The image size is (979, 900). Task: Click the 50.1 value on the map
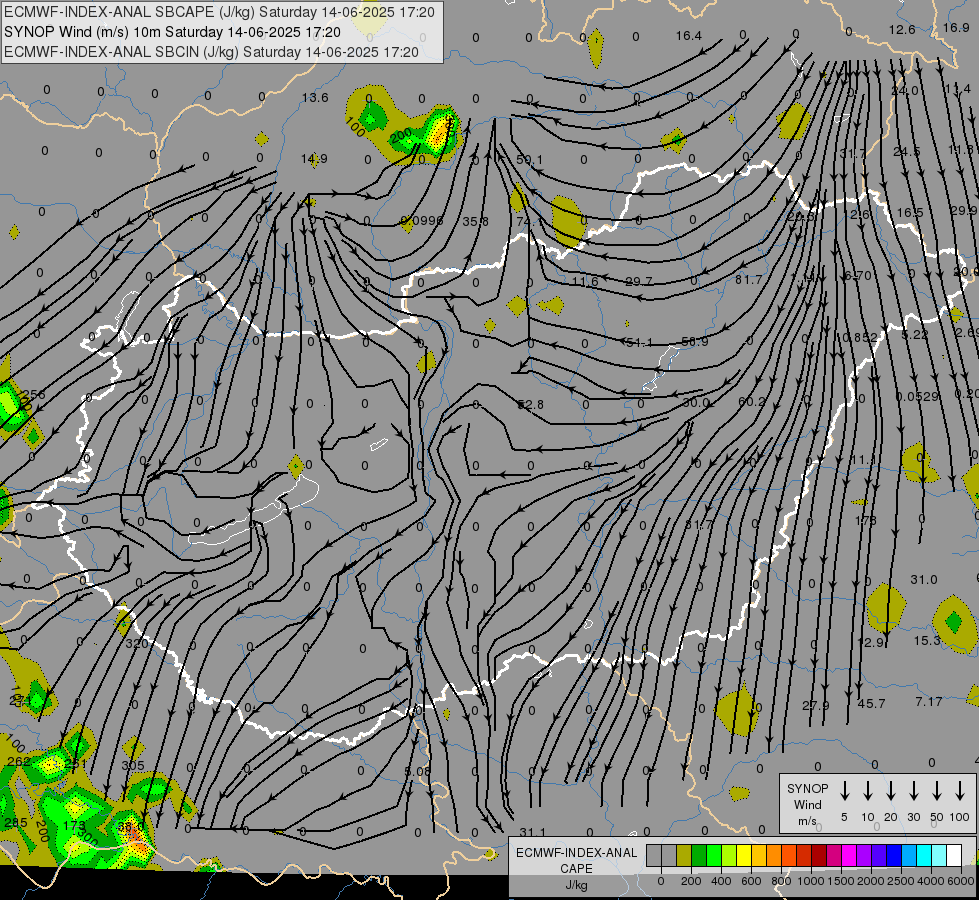(x=529, y=160)
